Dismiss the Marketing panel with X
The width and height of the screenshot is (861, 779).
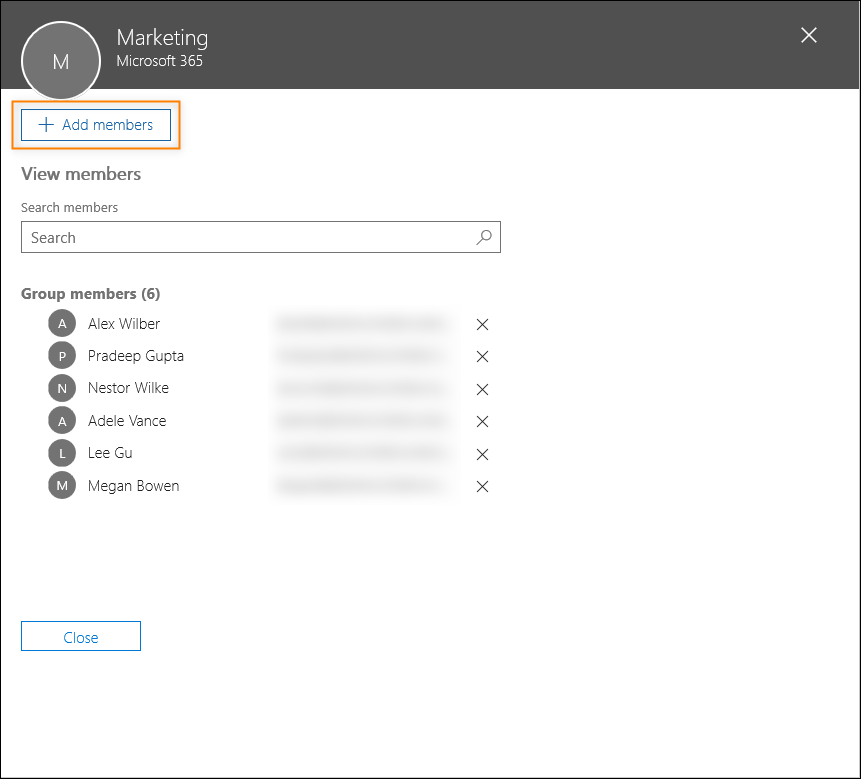pos(808,34)
